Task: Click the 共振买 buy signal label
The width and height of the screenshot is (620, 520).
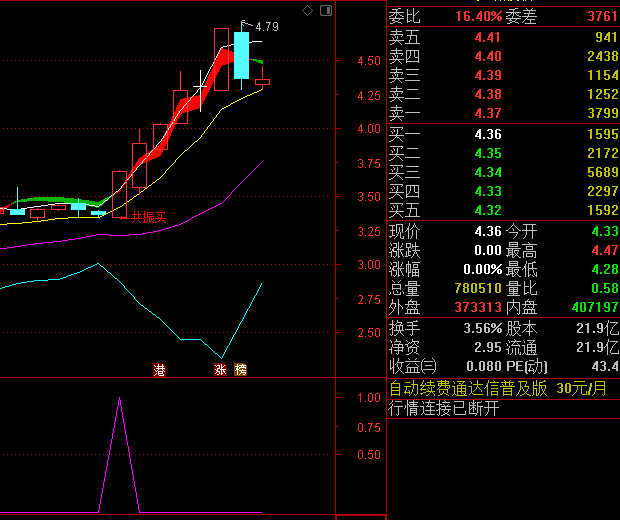Action: pyautogui.click(x=149, y=217)
